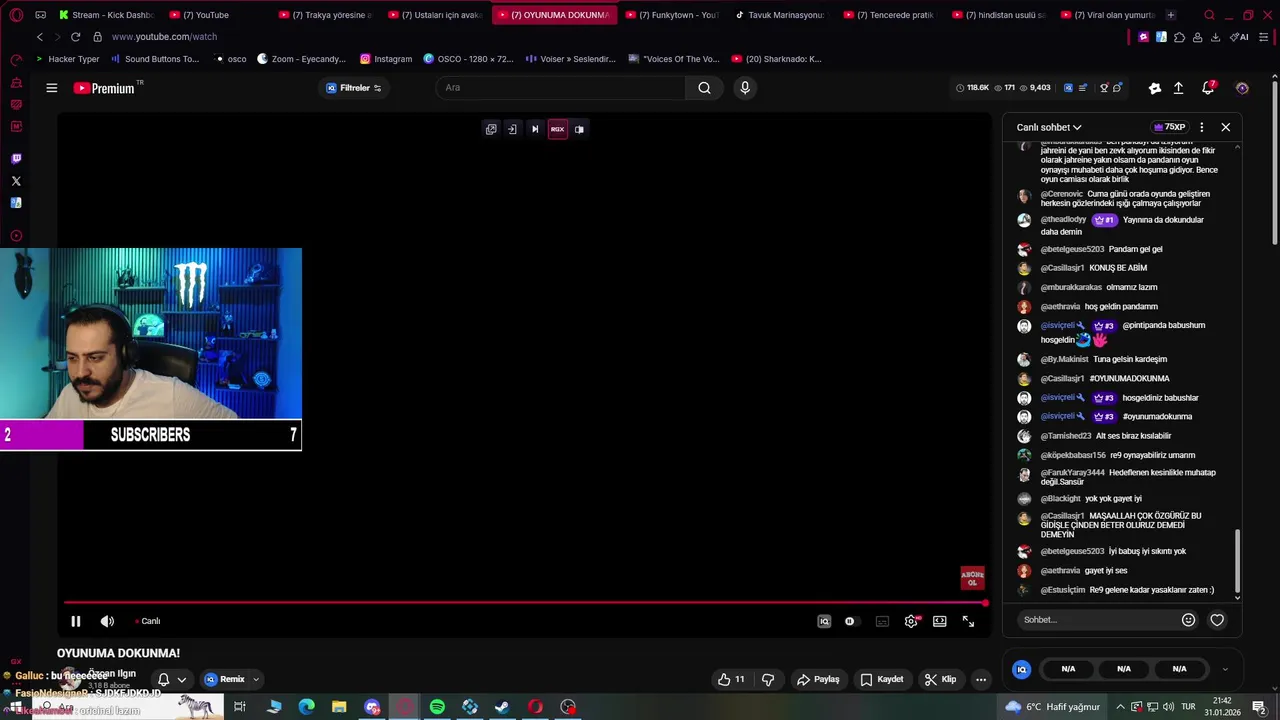
Task: Open the YouTube account avatar menu
Action: point(1242,88)
